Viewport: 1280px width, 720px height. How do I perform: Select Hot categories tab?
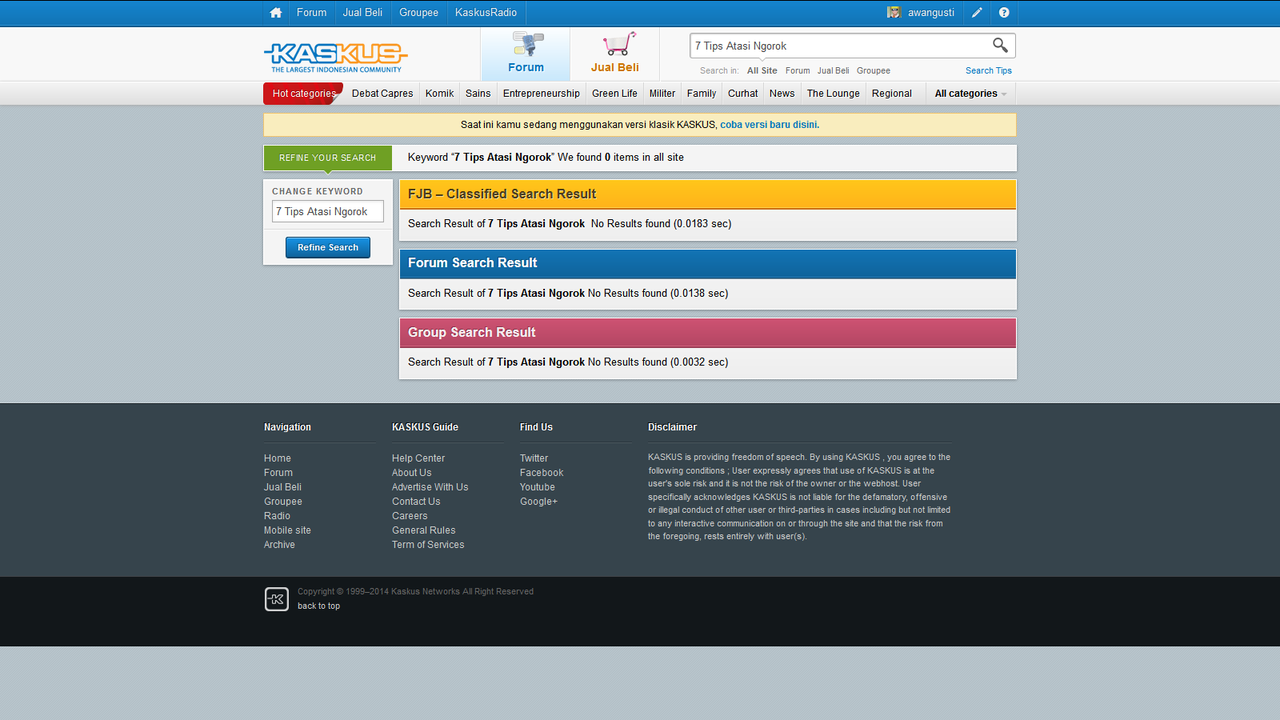click(303, 93)
